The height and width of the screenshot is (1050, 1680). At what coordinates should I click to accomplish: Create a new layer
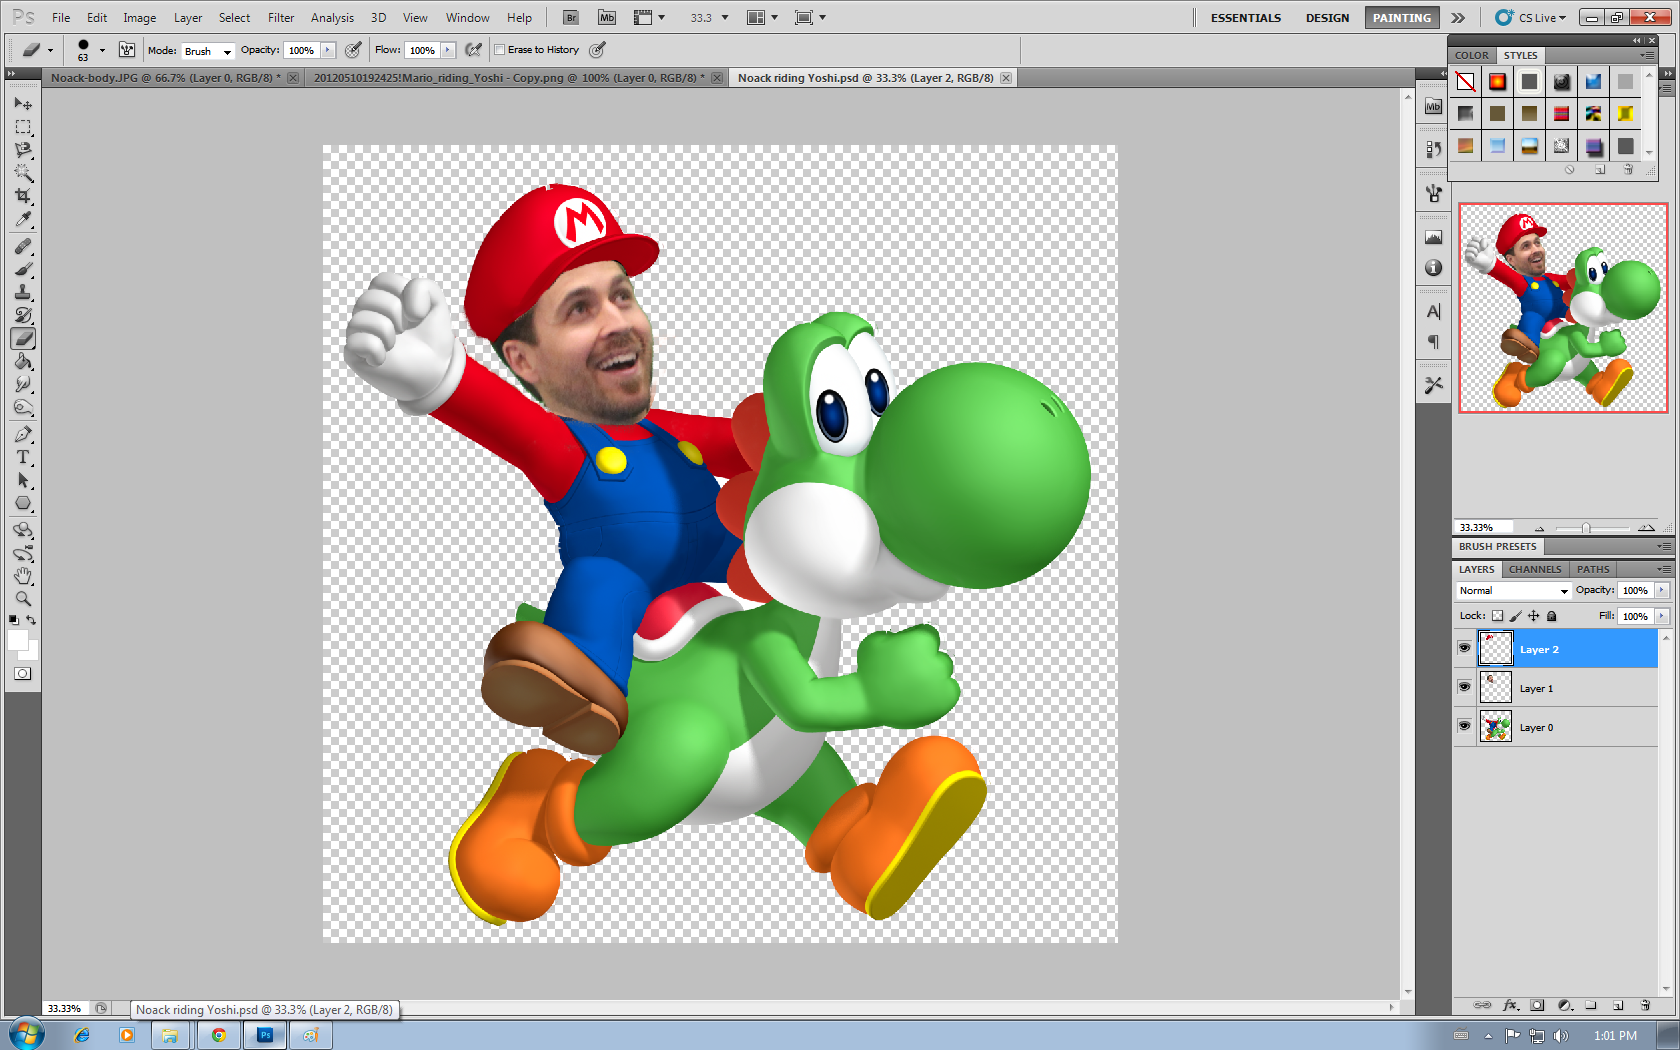[1618, 1005]
